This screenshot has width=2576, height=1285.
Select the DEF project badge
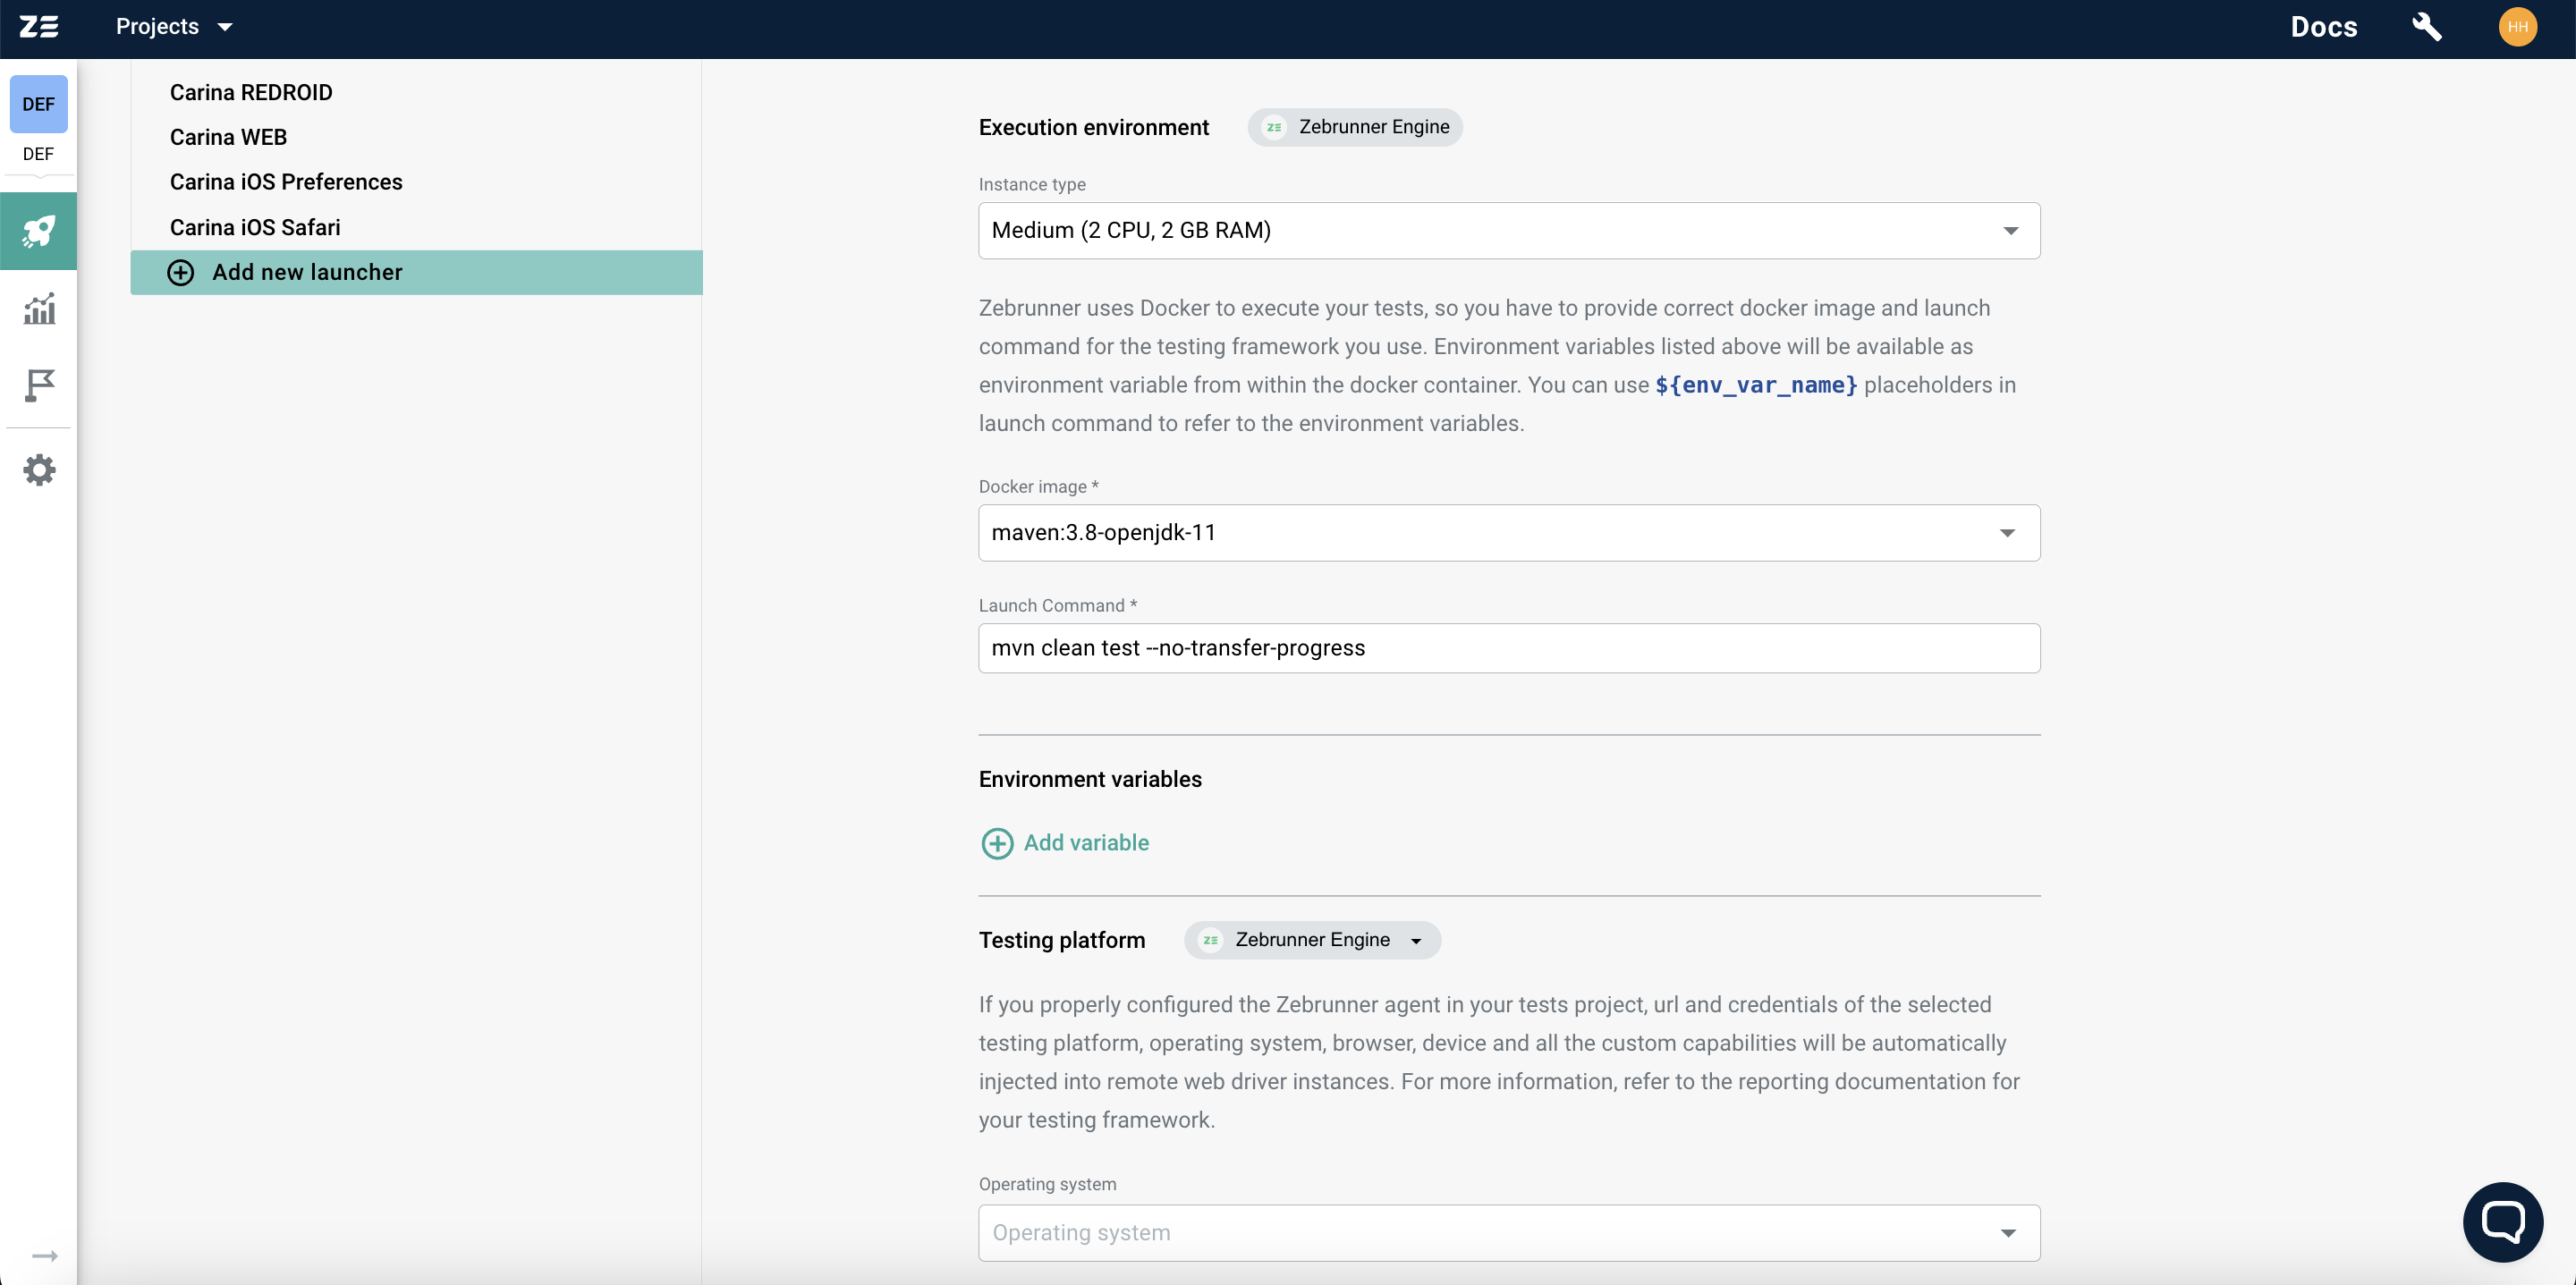(39, 104)
